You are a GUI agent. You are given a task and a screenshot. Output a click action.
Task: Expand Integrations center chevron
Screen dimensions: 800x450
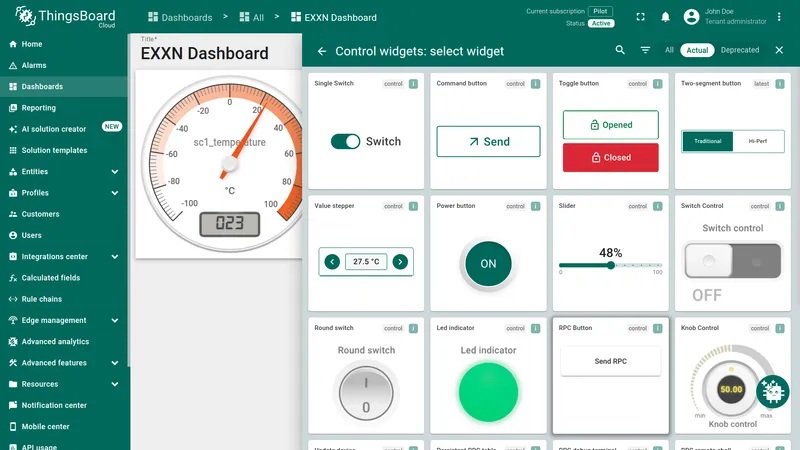115,257
